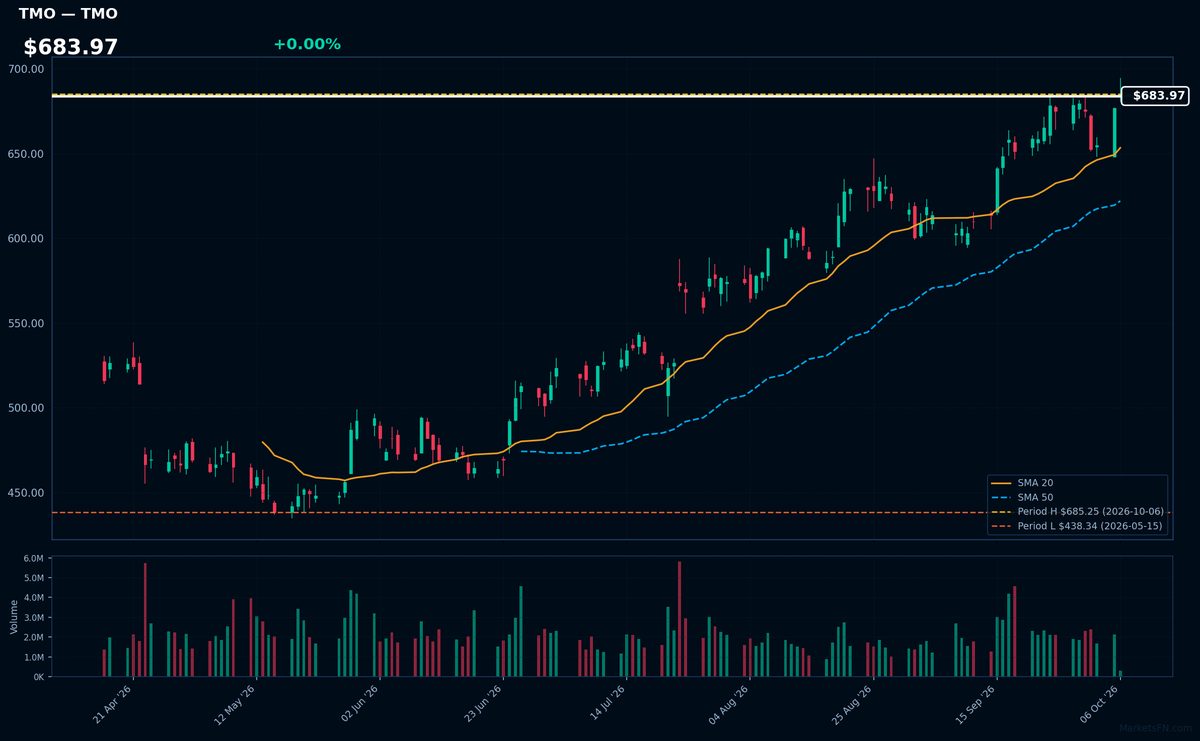Click the 6.0M volume axis label
Viewport: 1200px width, 741px height.
(x=33, y=559)
